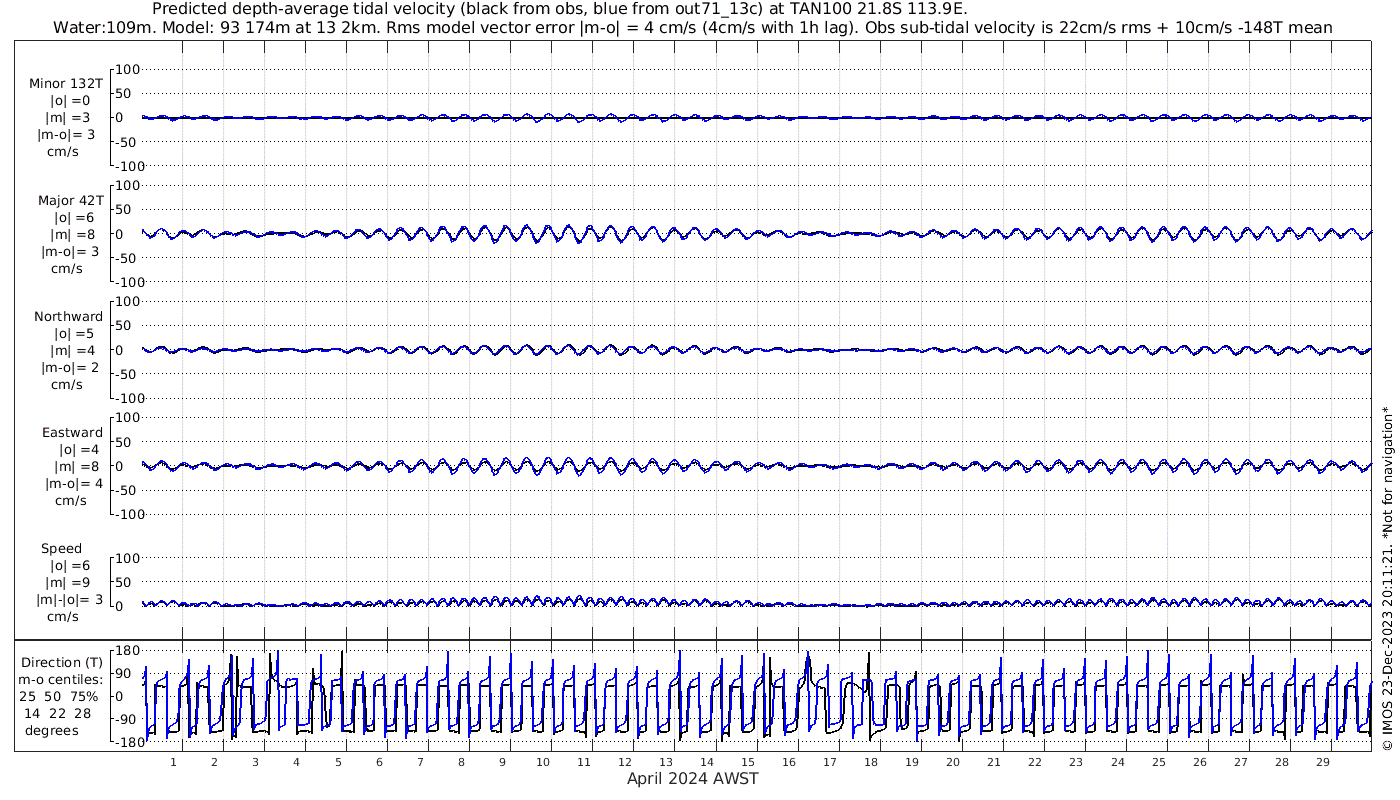
Task: Click the '14 22 28' centile values
Action: (58, 713)
